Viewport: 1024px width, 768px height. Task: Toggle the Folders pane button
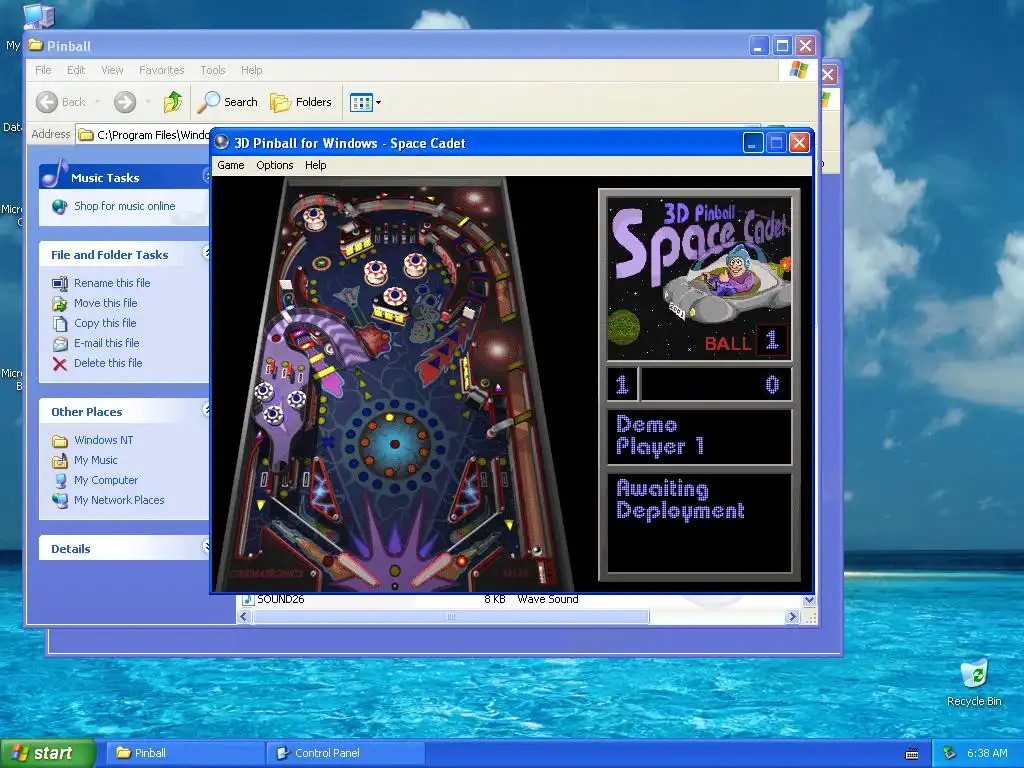point(301,102)
